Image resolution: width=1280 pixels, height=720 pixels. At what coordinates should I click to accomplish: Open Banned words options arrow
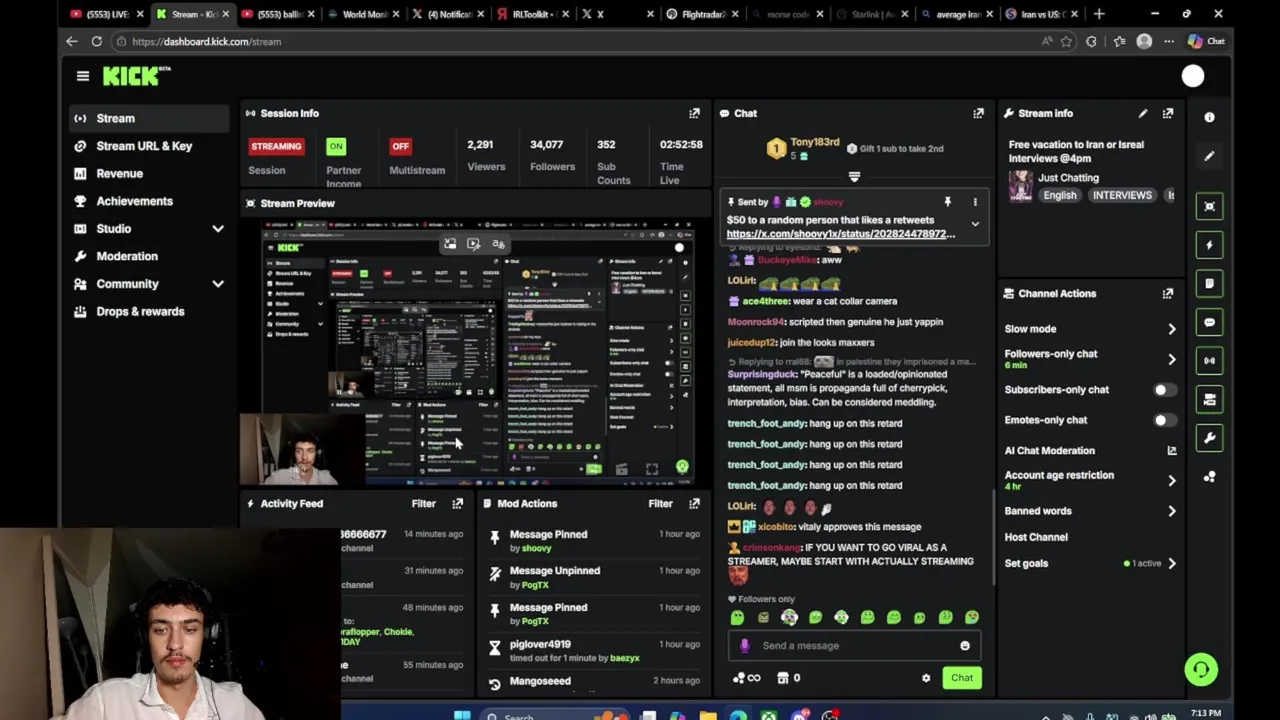(x=1172, y=511)
